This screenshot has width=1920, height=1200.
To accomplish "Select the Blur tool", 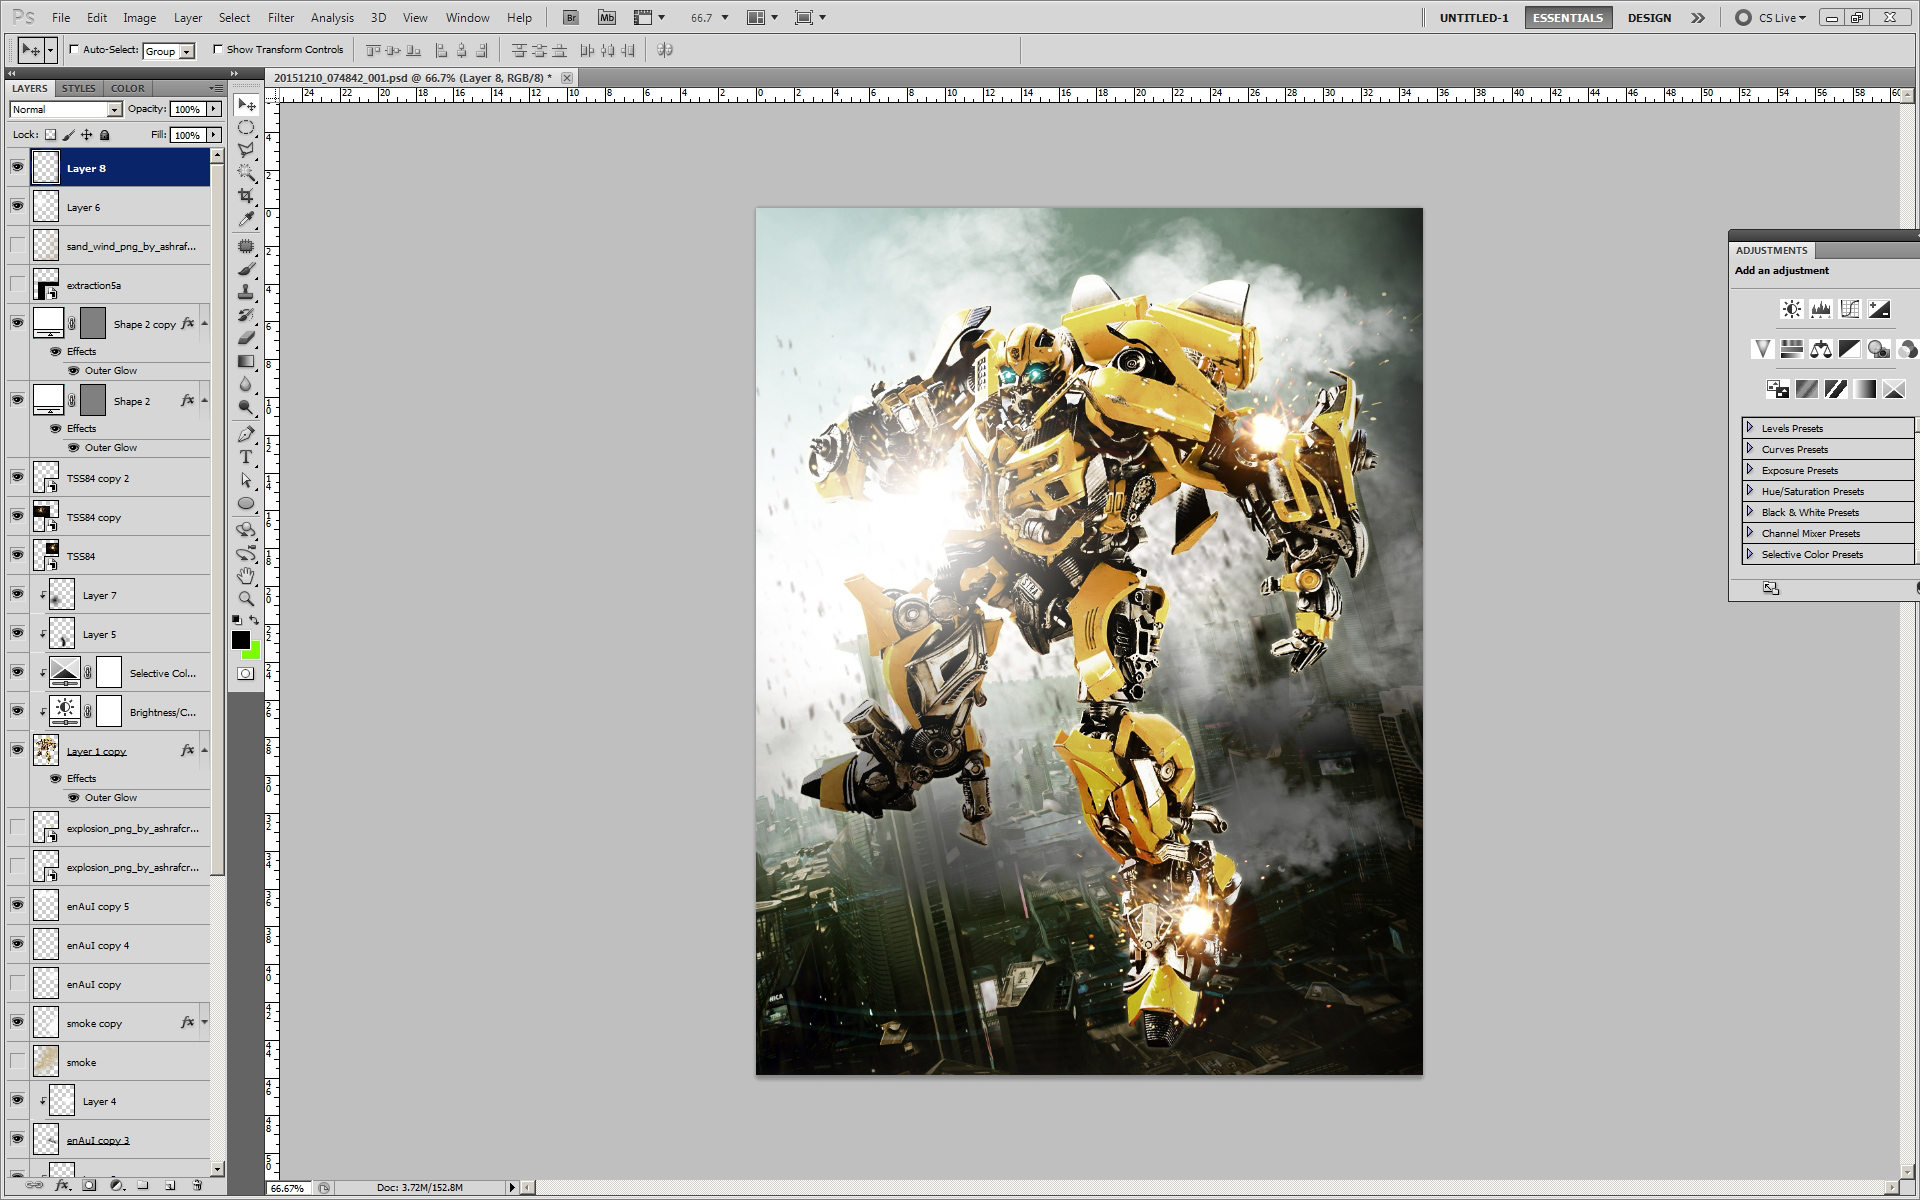I will pyautogui.click(x=246, y=384).
